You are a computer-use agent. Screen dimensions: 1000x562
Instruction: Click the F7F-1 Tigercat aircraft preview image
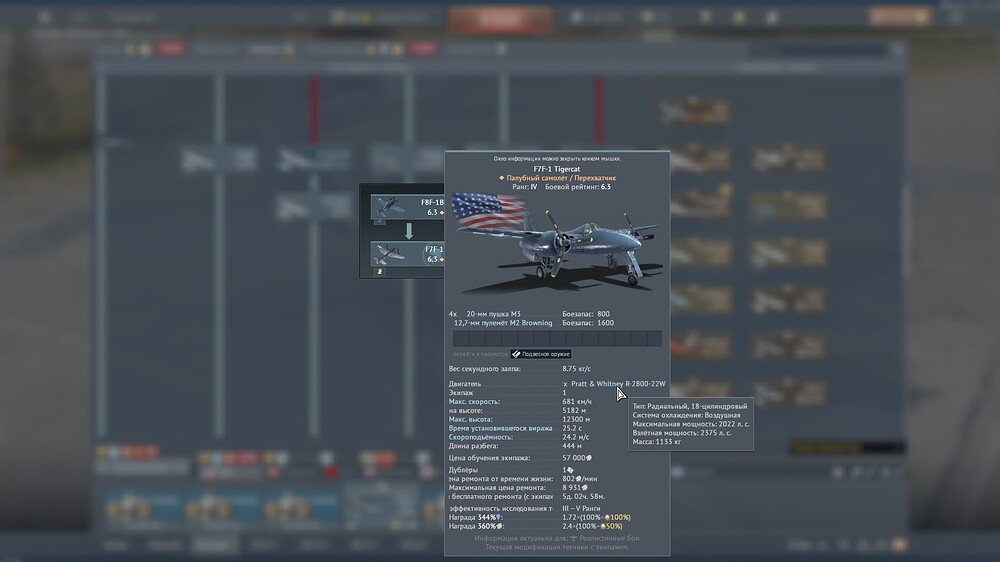(x=556, y=246)
